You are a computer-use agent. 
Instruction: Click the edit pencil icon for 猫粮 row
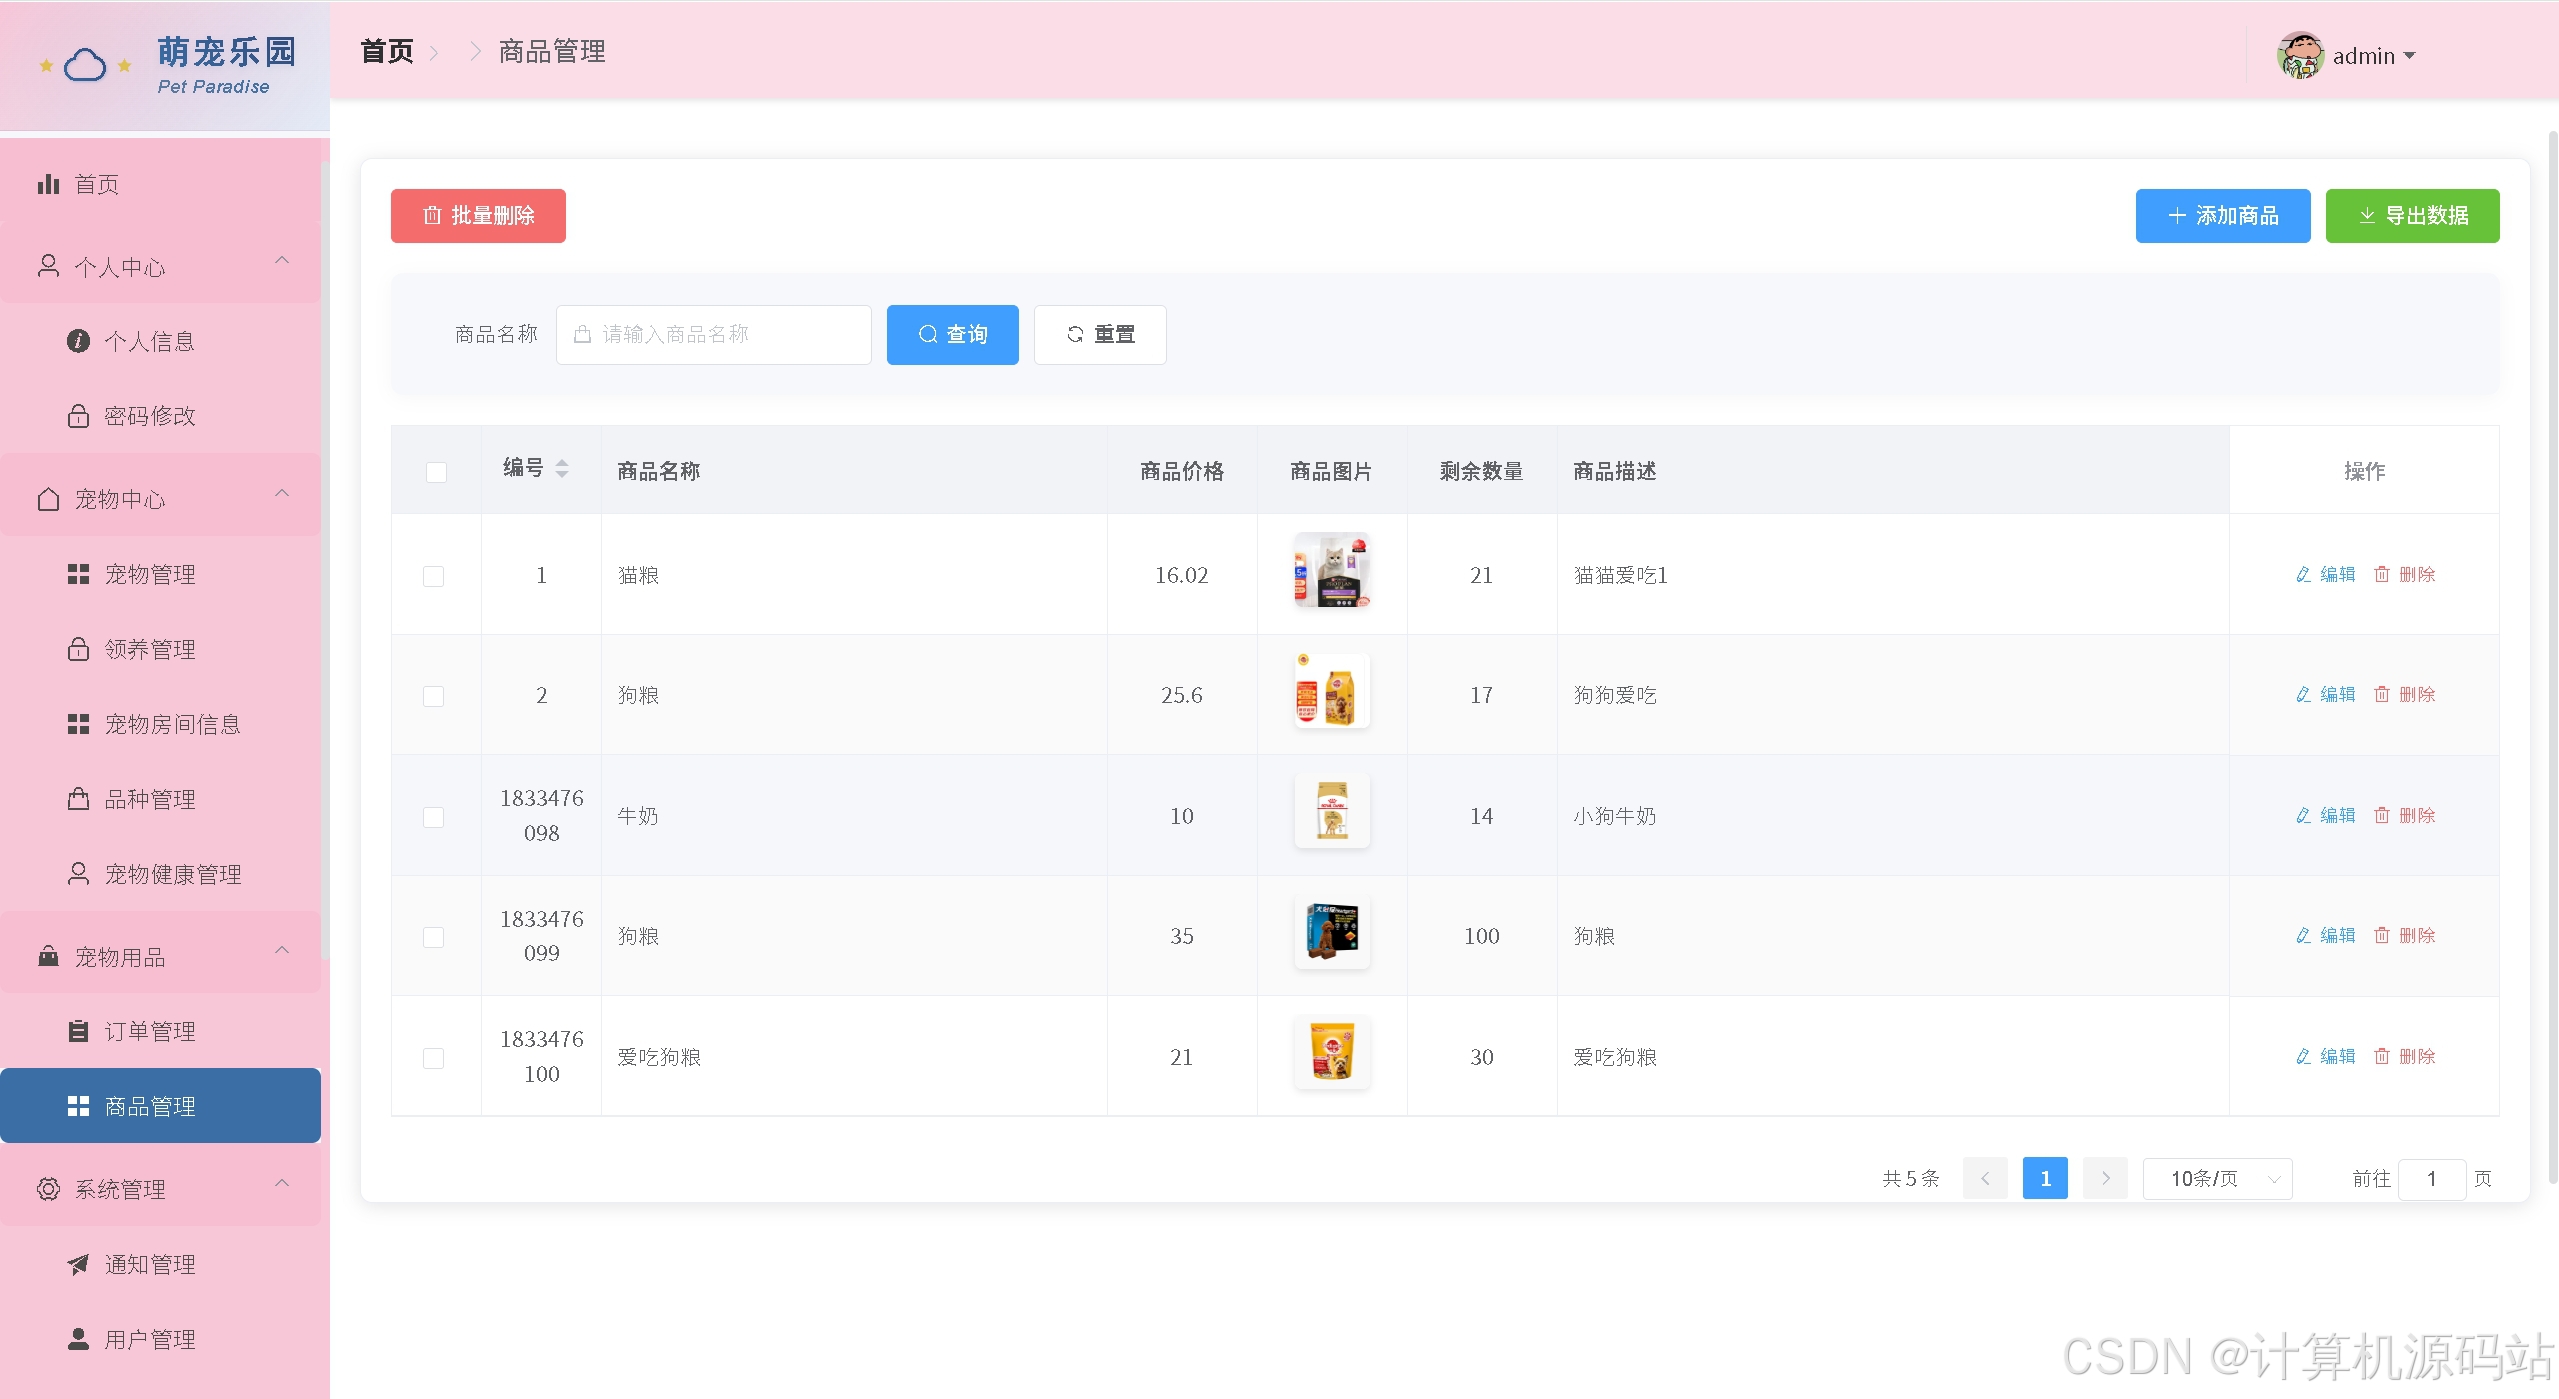point(2304,574)
